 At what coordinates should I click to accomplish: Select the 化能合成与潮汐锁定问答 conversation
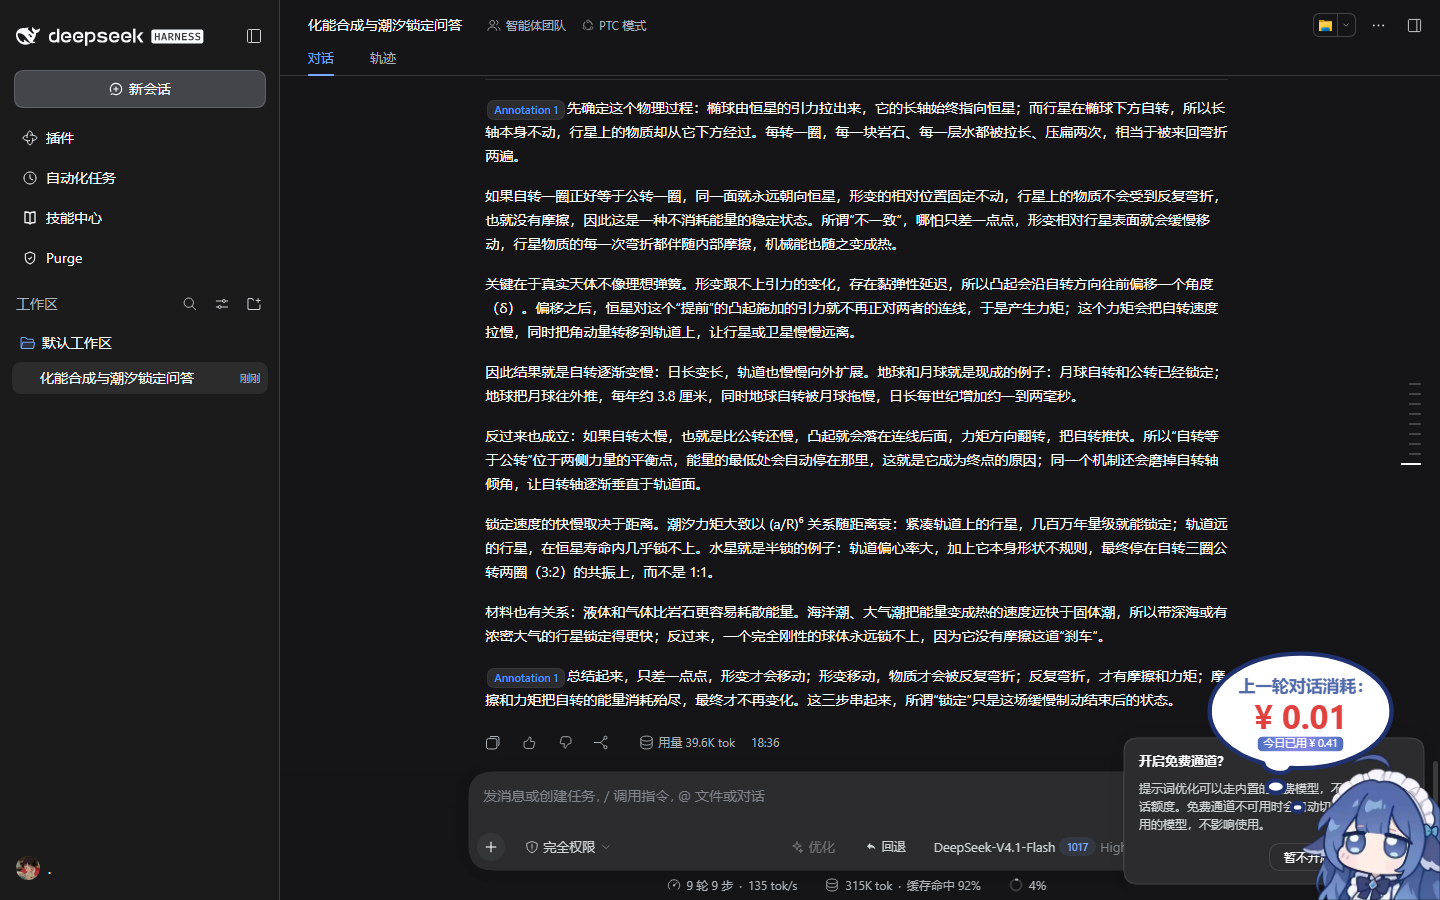tap(140, 378)
